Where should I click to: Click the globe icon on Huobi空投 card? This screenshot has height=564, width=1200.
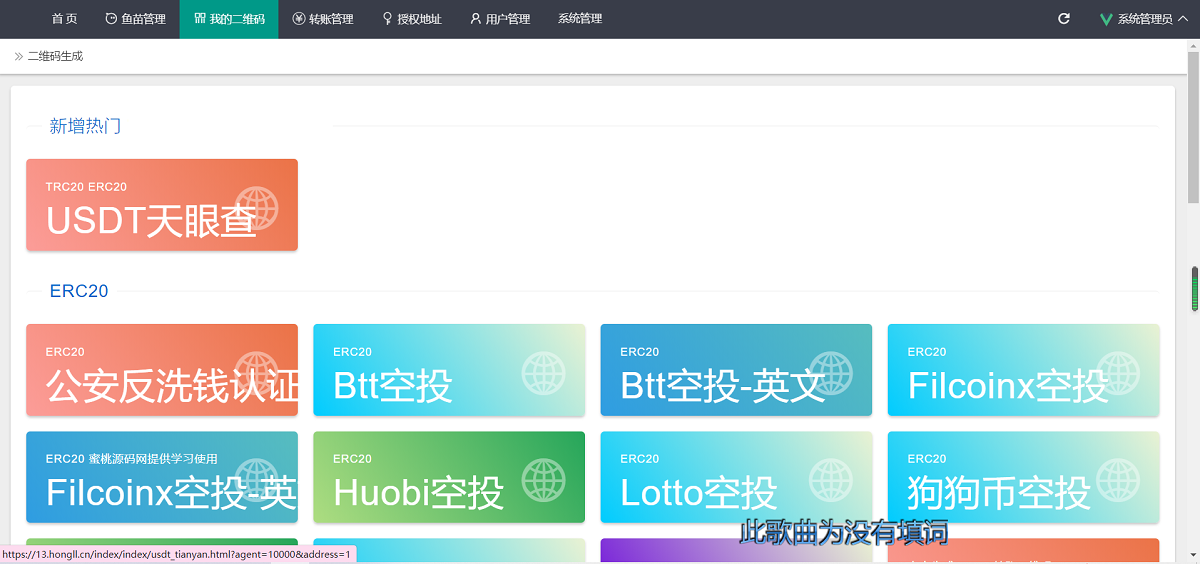543,480
